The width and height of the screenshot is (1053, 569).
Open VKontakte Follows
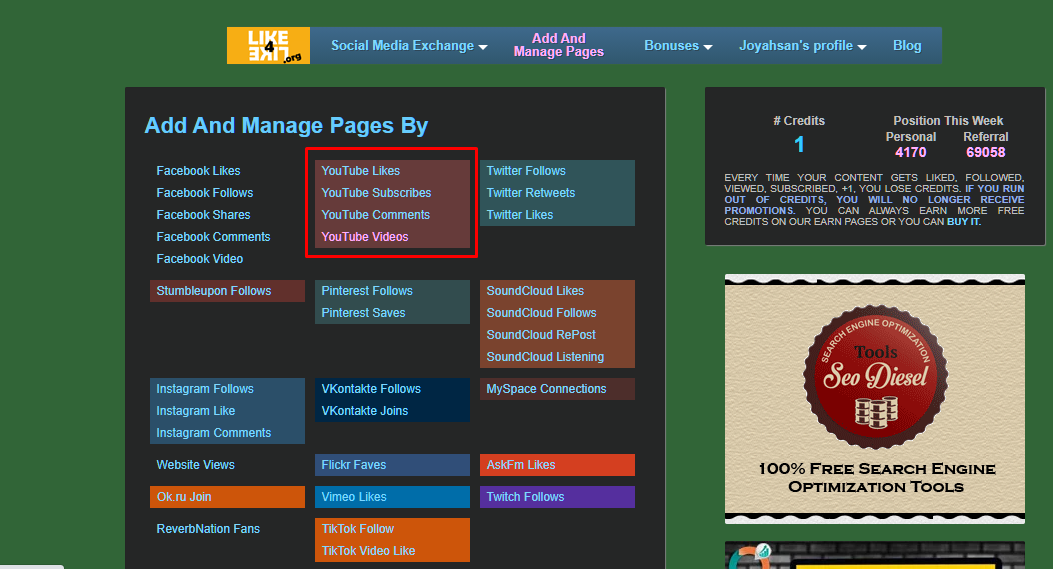tap(371, 389)
